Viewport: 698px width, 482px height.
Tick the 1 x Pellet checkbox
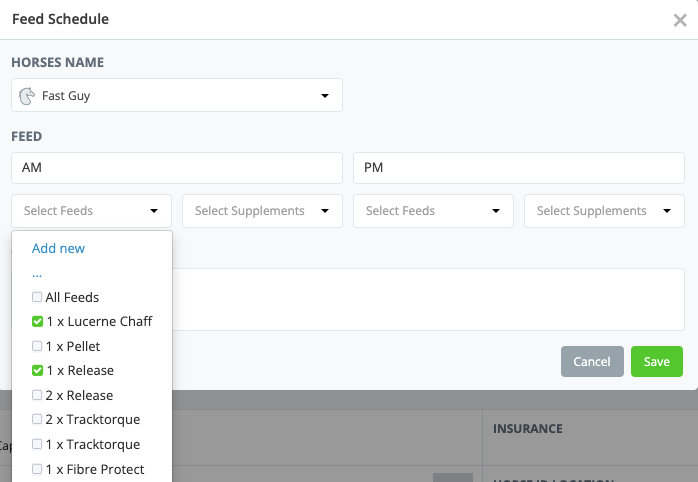(37, 346)
